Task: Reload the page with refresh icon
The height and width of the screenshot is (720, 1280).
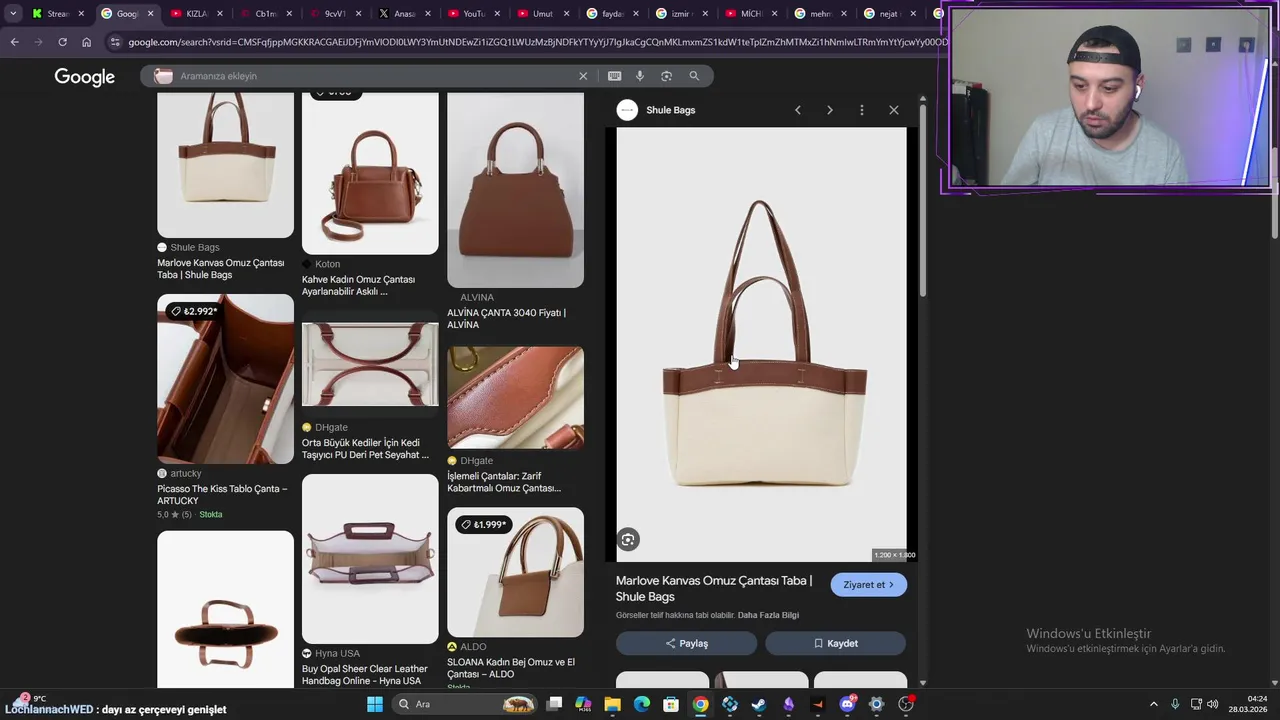Action: tap(62, 42)
